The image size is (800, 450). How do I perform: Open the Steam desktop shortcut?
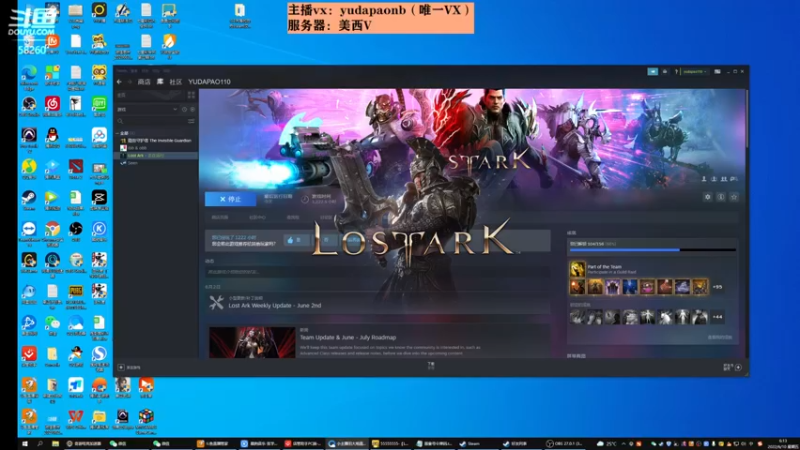pos(29,200)
